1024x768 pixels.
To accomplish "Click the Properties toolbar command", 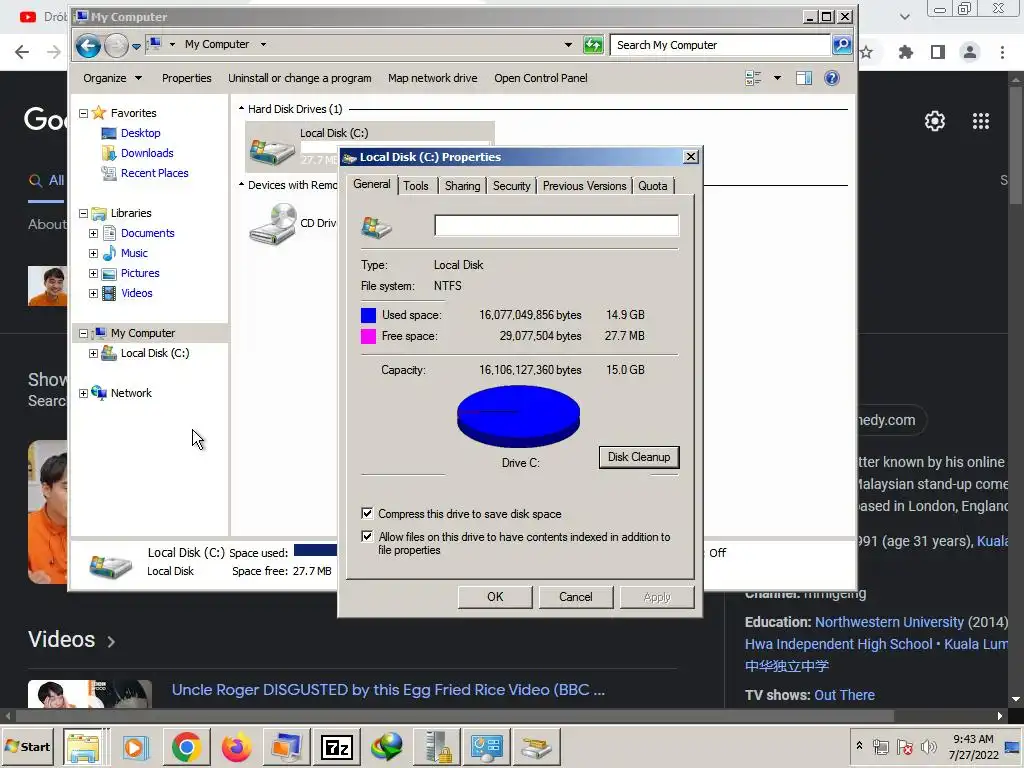I will (x=187, y=78).
